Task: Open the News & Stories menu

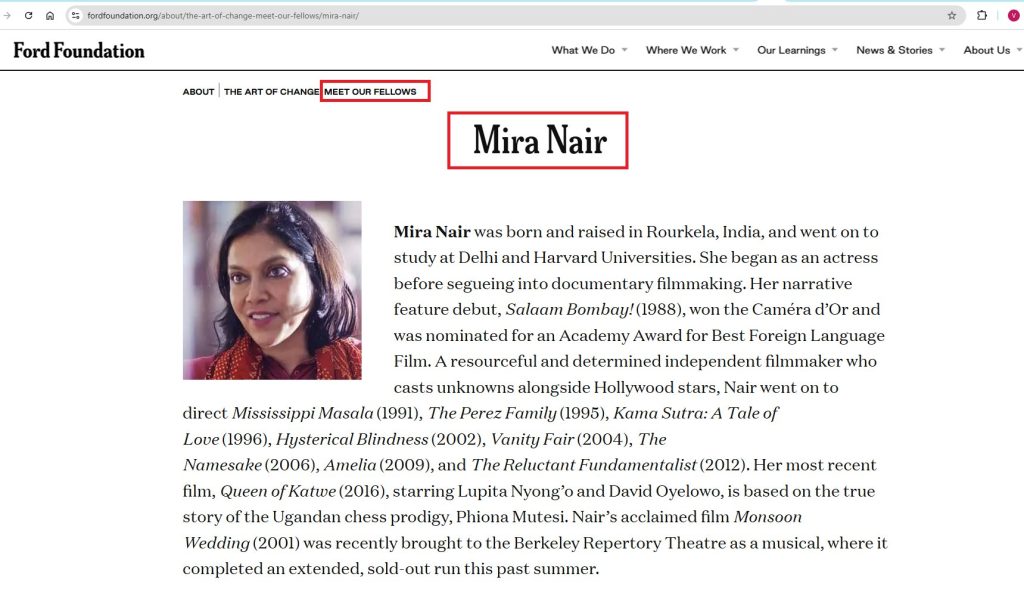Action: coord(894,50)
